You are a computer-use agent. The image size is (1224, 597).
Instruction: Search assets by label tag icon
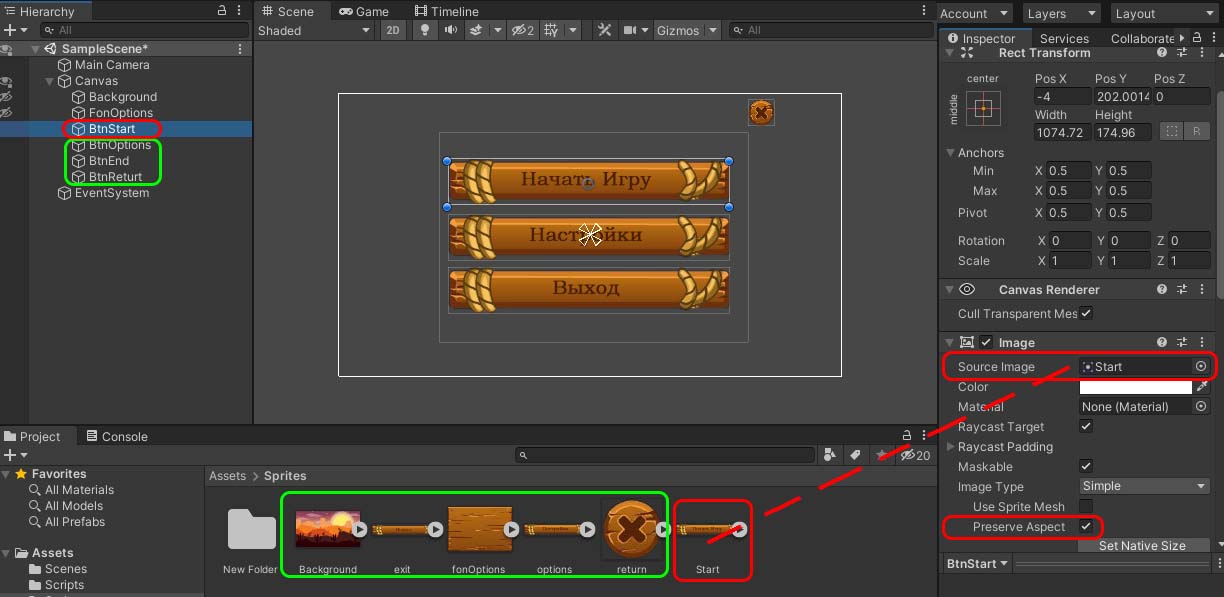coord(855,455)
